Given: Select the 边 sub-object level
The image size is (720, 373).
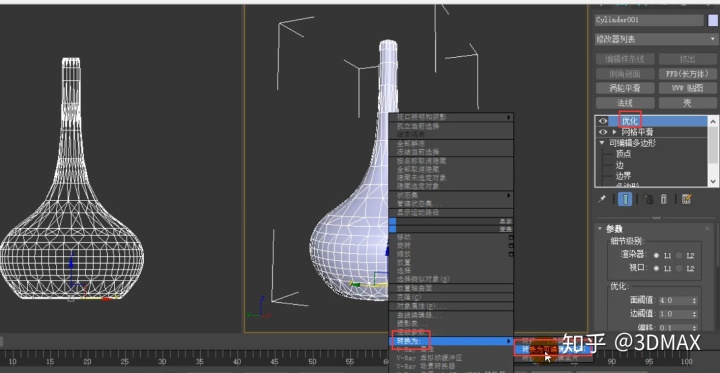Looking at the screenshot, I should click(619, 165).
